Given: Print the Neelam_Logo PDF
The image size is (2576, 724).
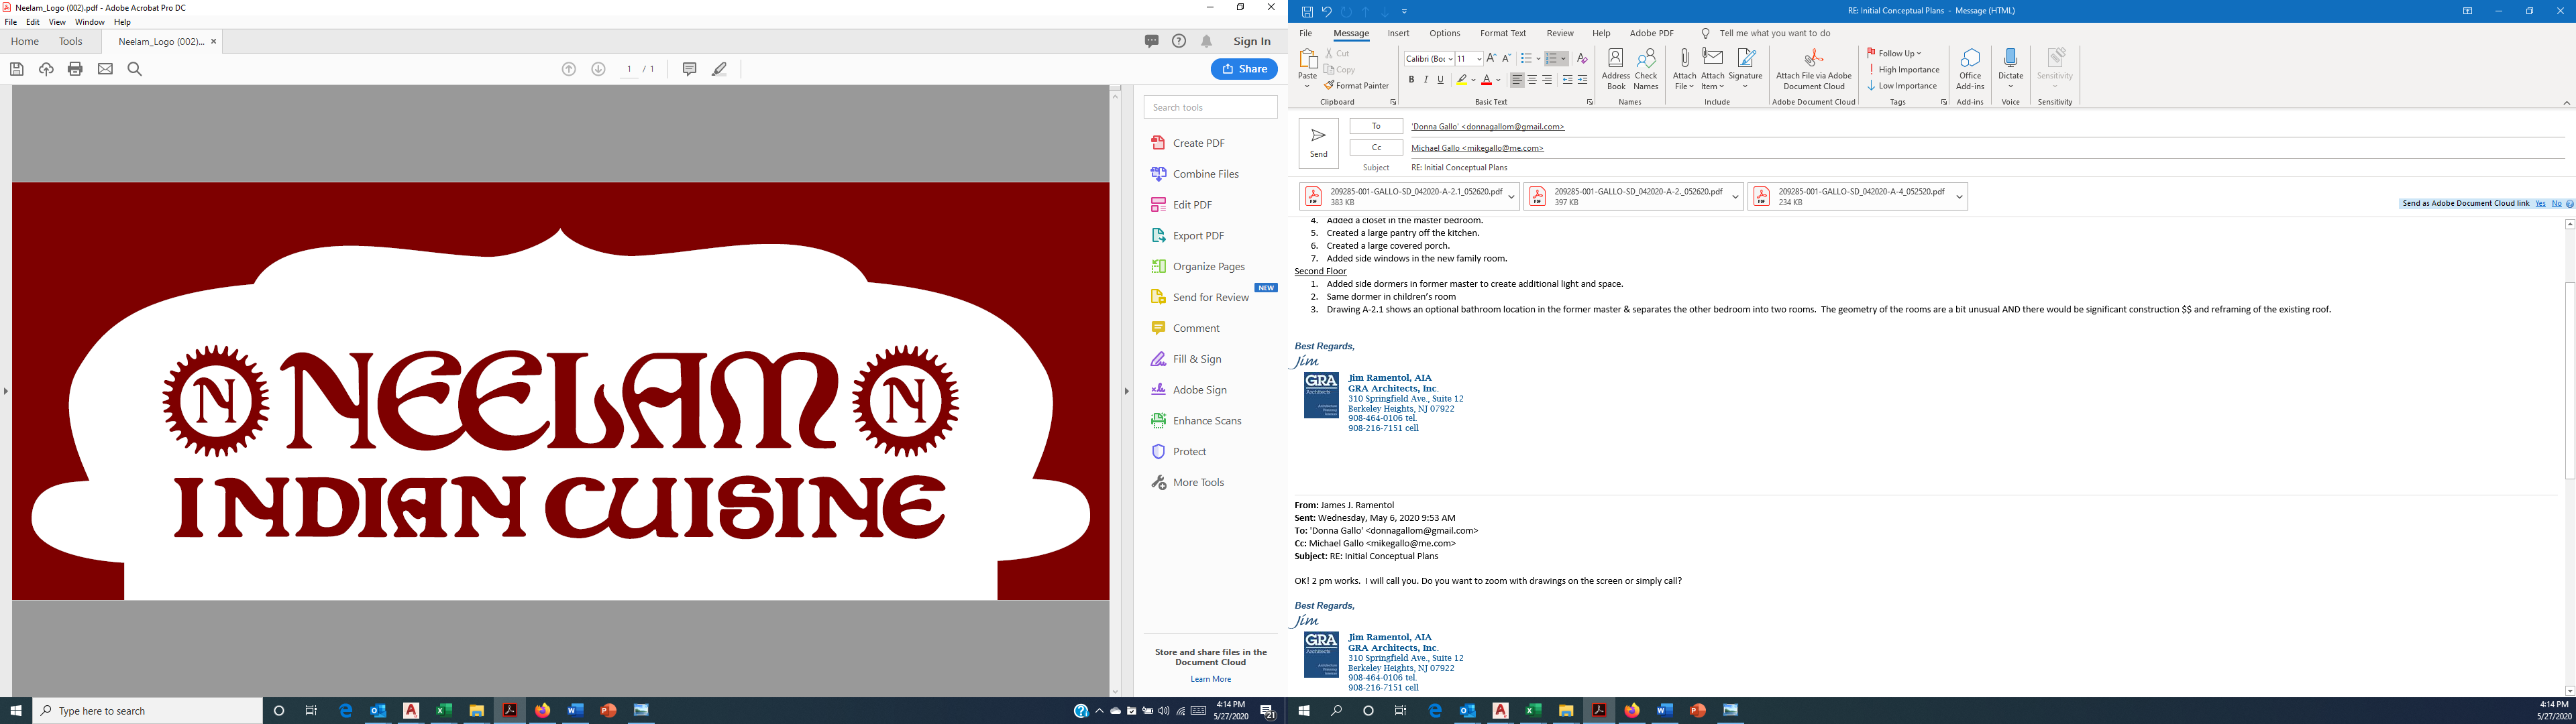Looking at the screenshot, I should click(x=75, y=69).
